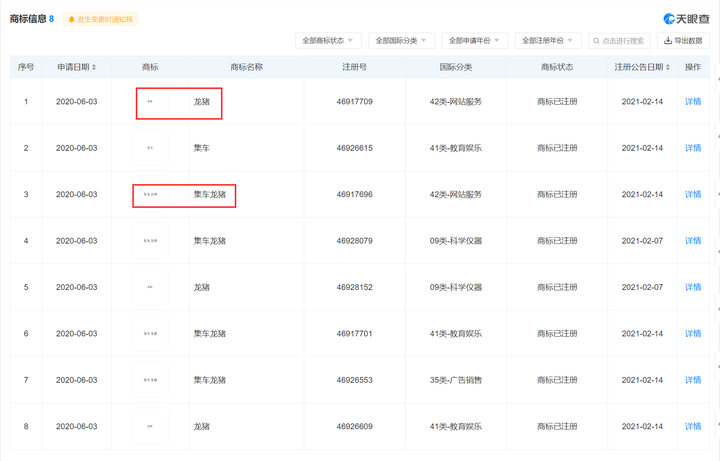Click the 商标信息 heading
This screenshot has height=461, width=720.
coord(28,19)
